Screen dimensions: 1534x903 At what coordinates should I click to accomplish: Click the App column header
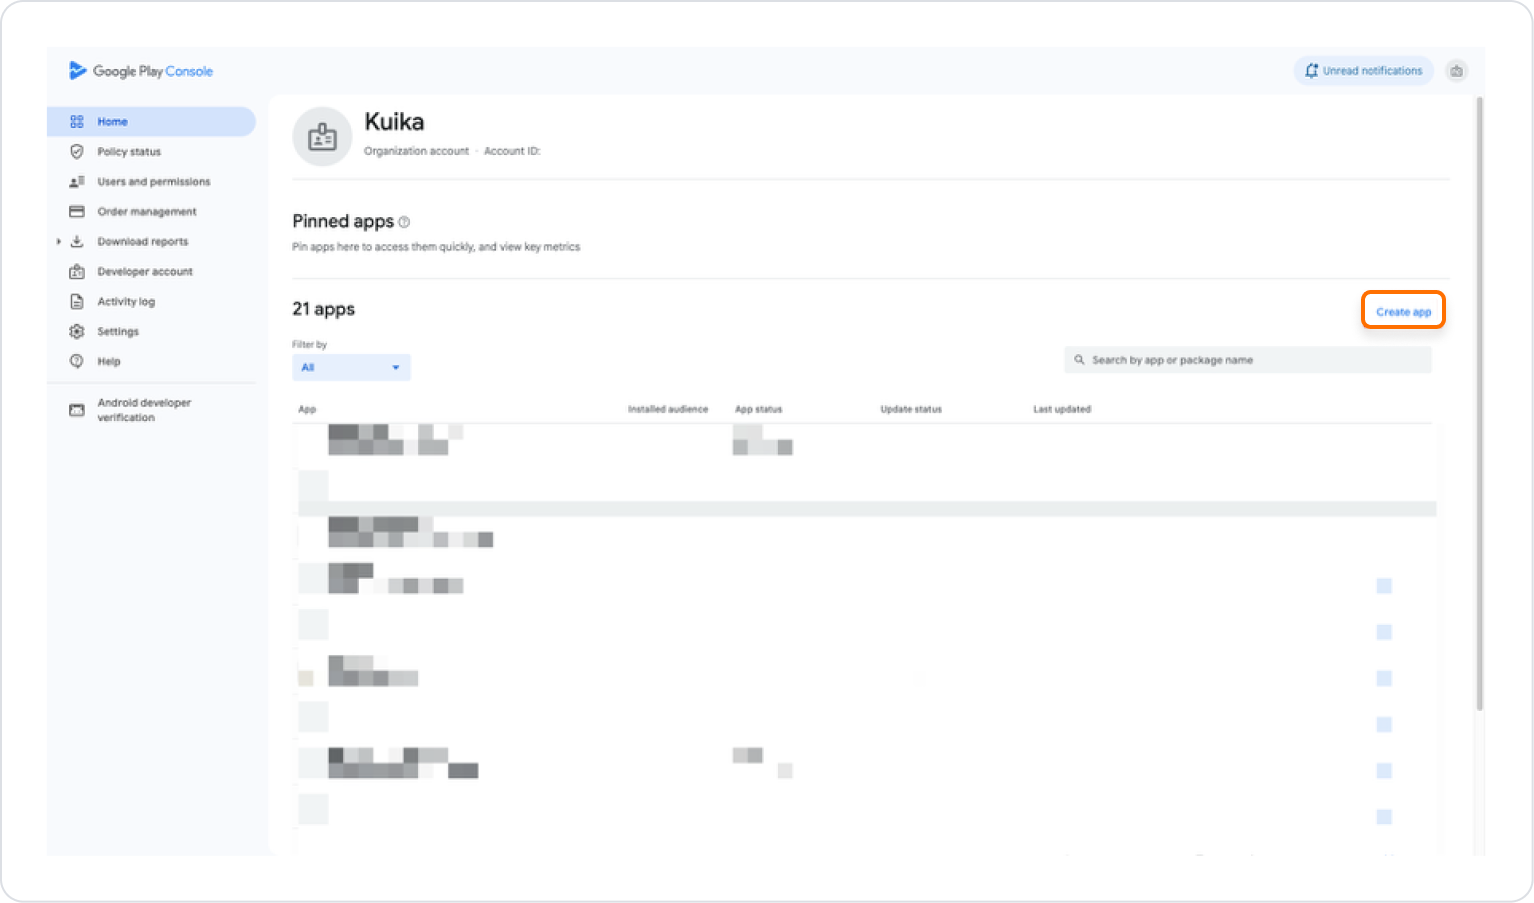pyautogui.click(x=307, y=409)
